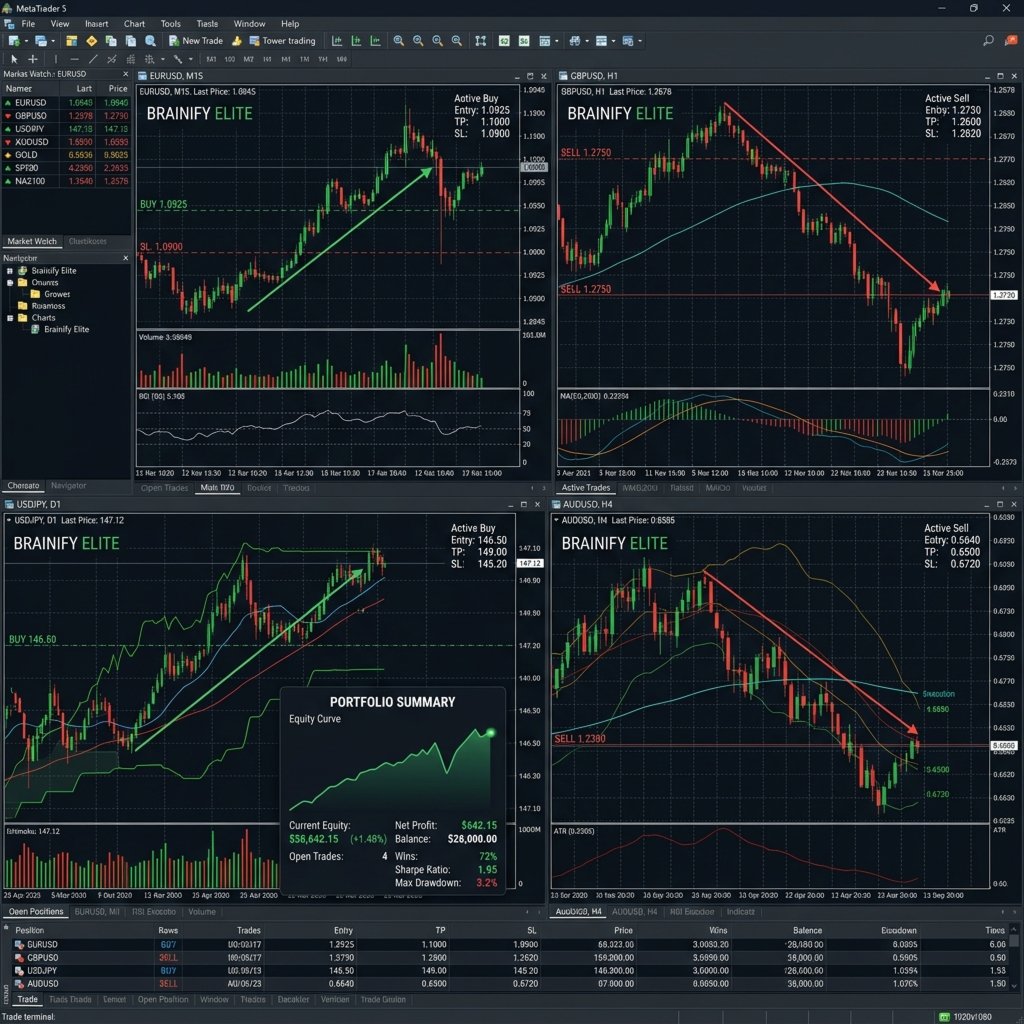The width and height of the screenshot is (1024, 1024).
Task: Switch to the Navigator bottom tab
Action: click(x=69, y=485)
